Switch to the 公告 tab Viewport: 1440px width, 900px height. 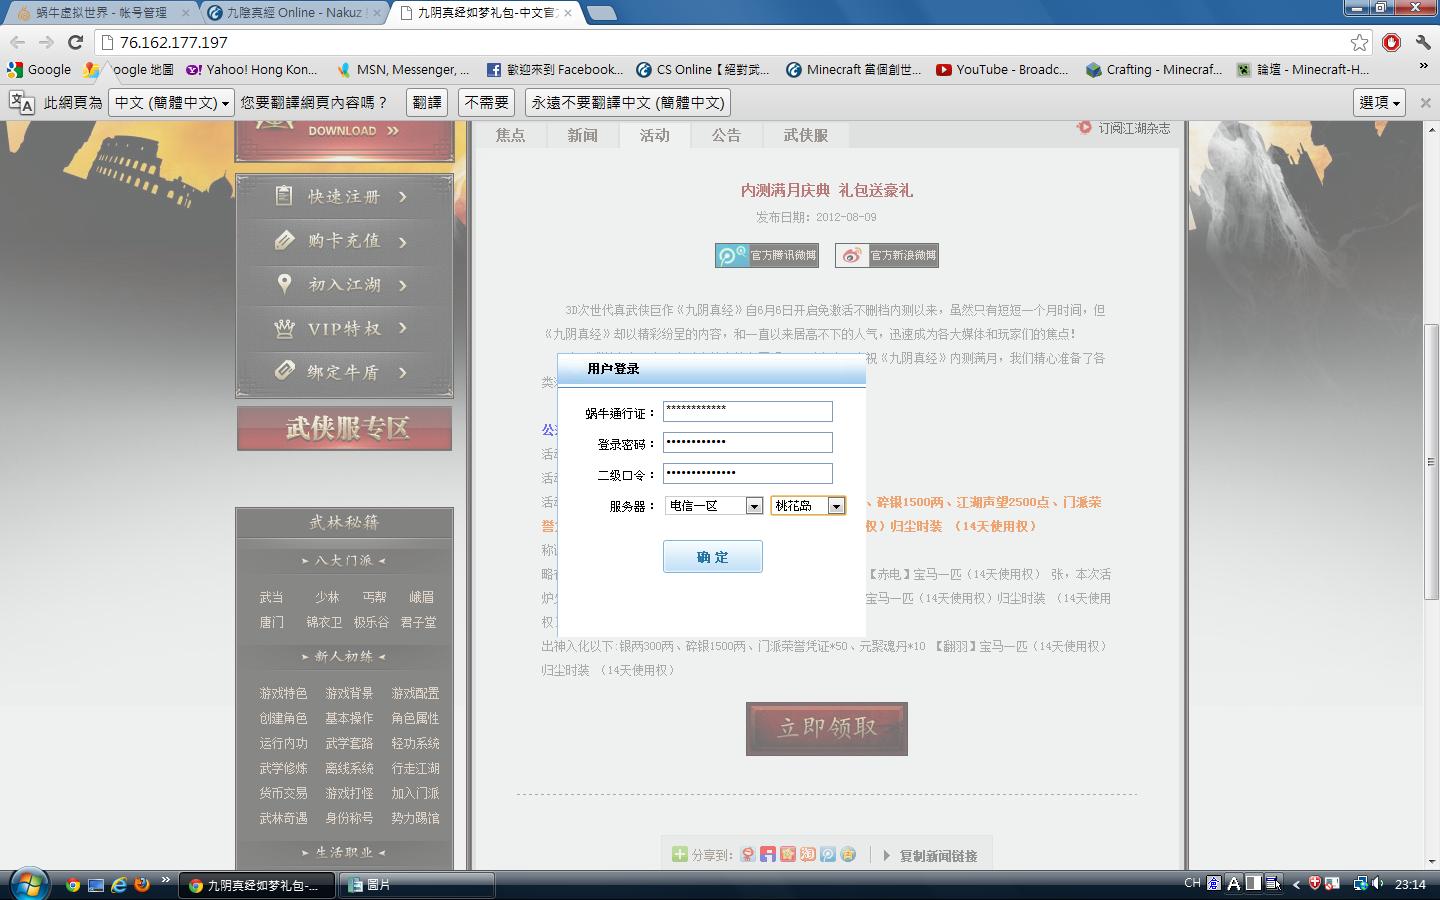click(726, 135)
